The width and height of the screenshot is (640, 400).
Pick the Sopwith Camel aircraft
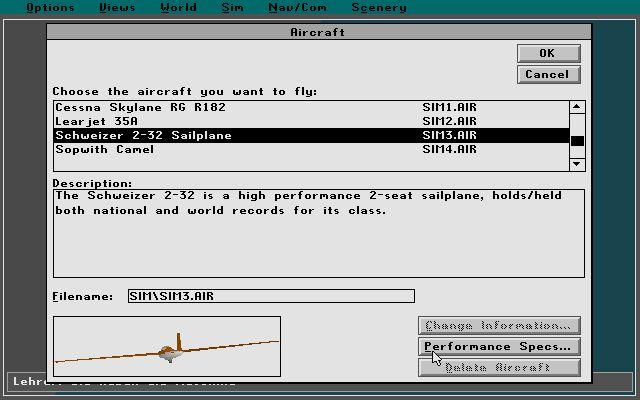point(311,149)
